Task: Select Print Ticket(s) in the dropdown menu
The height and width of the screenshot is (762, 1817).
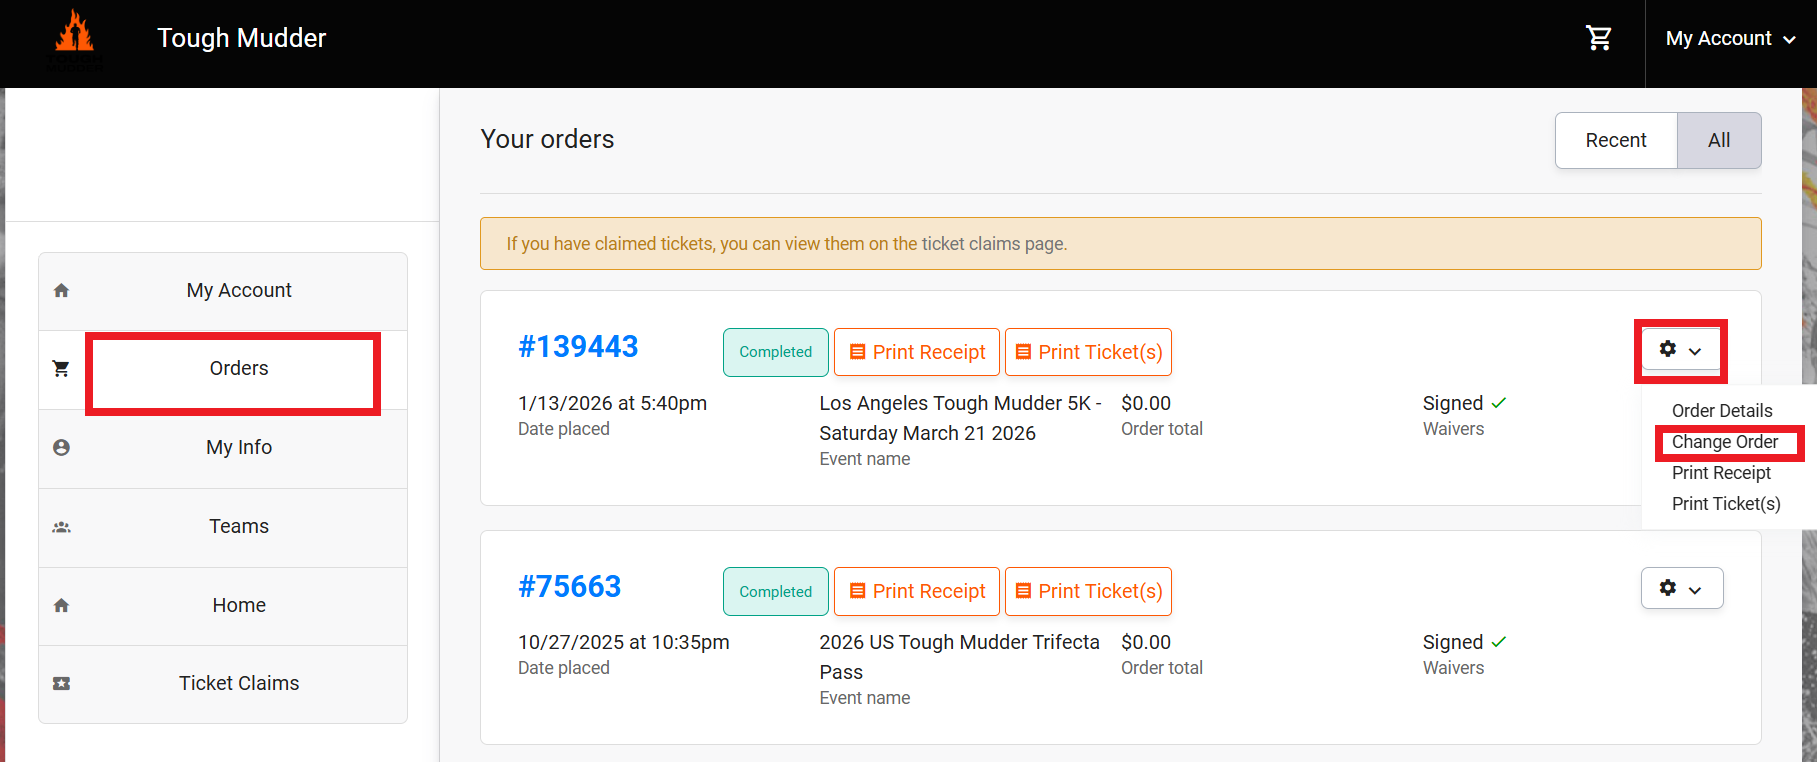Action: tap(1726, 504)
